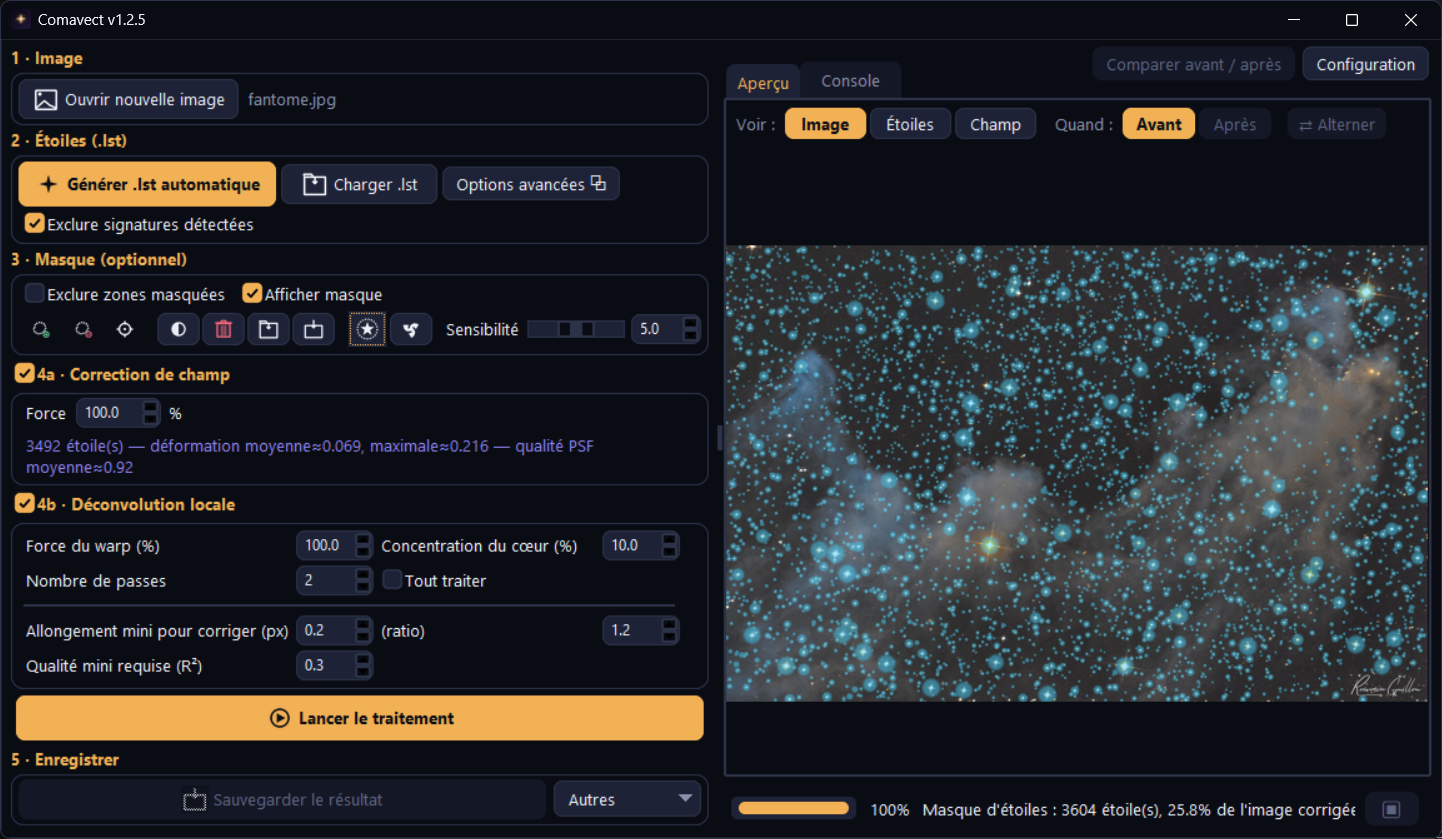The width and height of the screenshot is (1442, 839).
Task: Show the Champ view
Action: tap(995, 124)
